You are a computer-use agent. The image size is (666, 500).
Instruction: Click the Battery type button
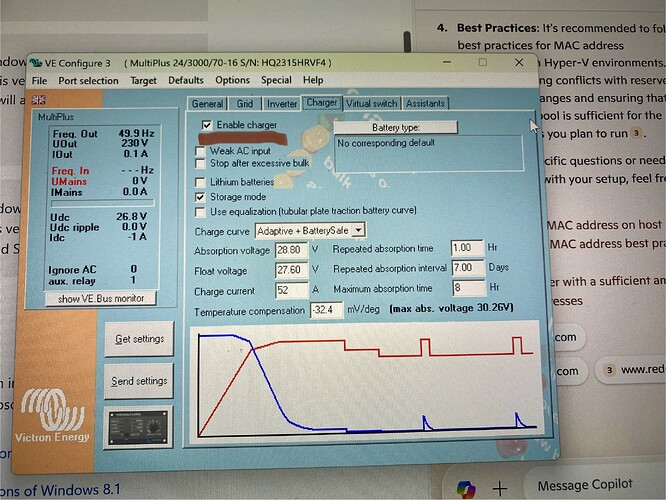click(x=396, y=127)
